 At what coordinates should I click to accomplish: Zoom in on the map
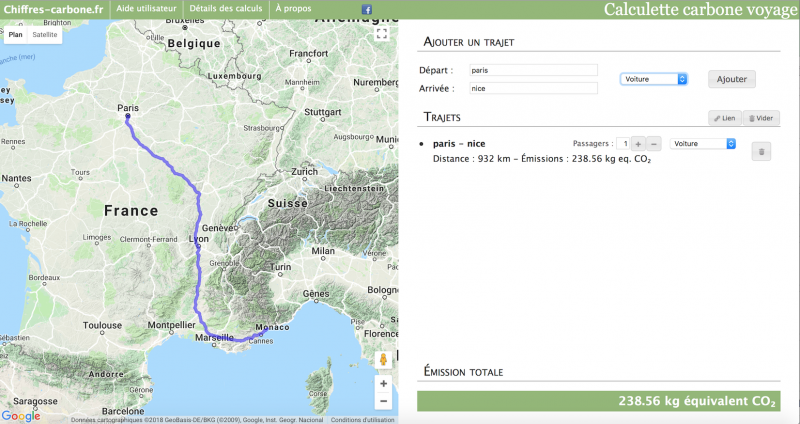tap(383, 384)
